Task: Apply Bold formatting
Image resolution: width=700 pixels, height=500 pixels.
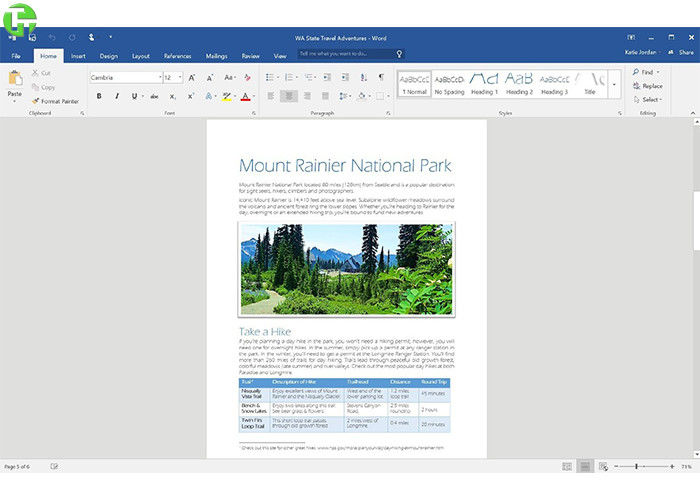Action: 99,96
